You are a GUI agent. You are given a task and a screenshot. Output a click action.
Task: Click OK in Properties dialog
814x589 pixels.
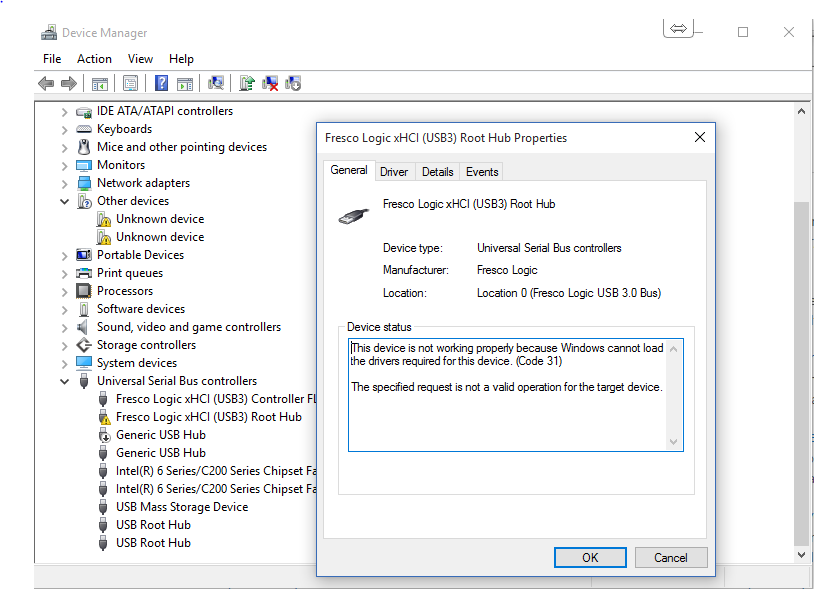[x=590, y=557]
